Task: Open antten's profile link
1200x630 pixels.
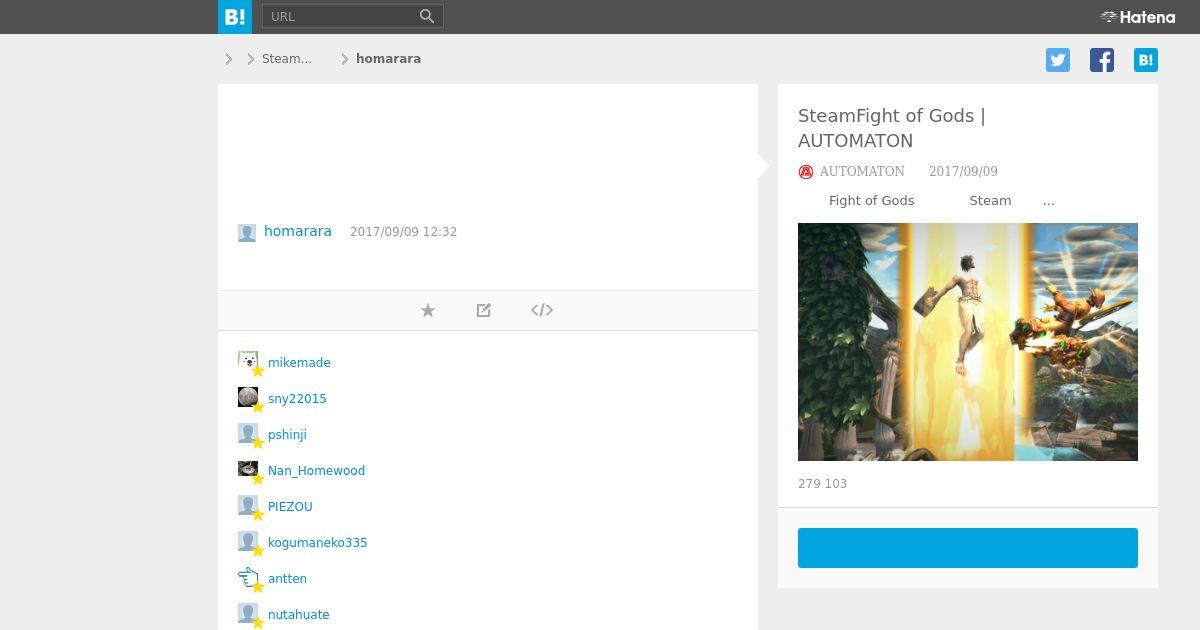Action: [x=287, y=579]
